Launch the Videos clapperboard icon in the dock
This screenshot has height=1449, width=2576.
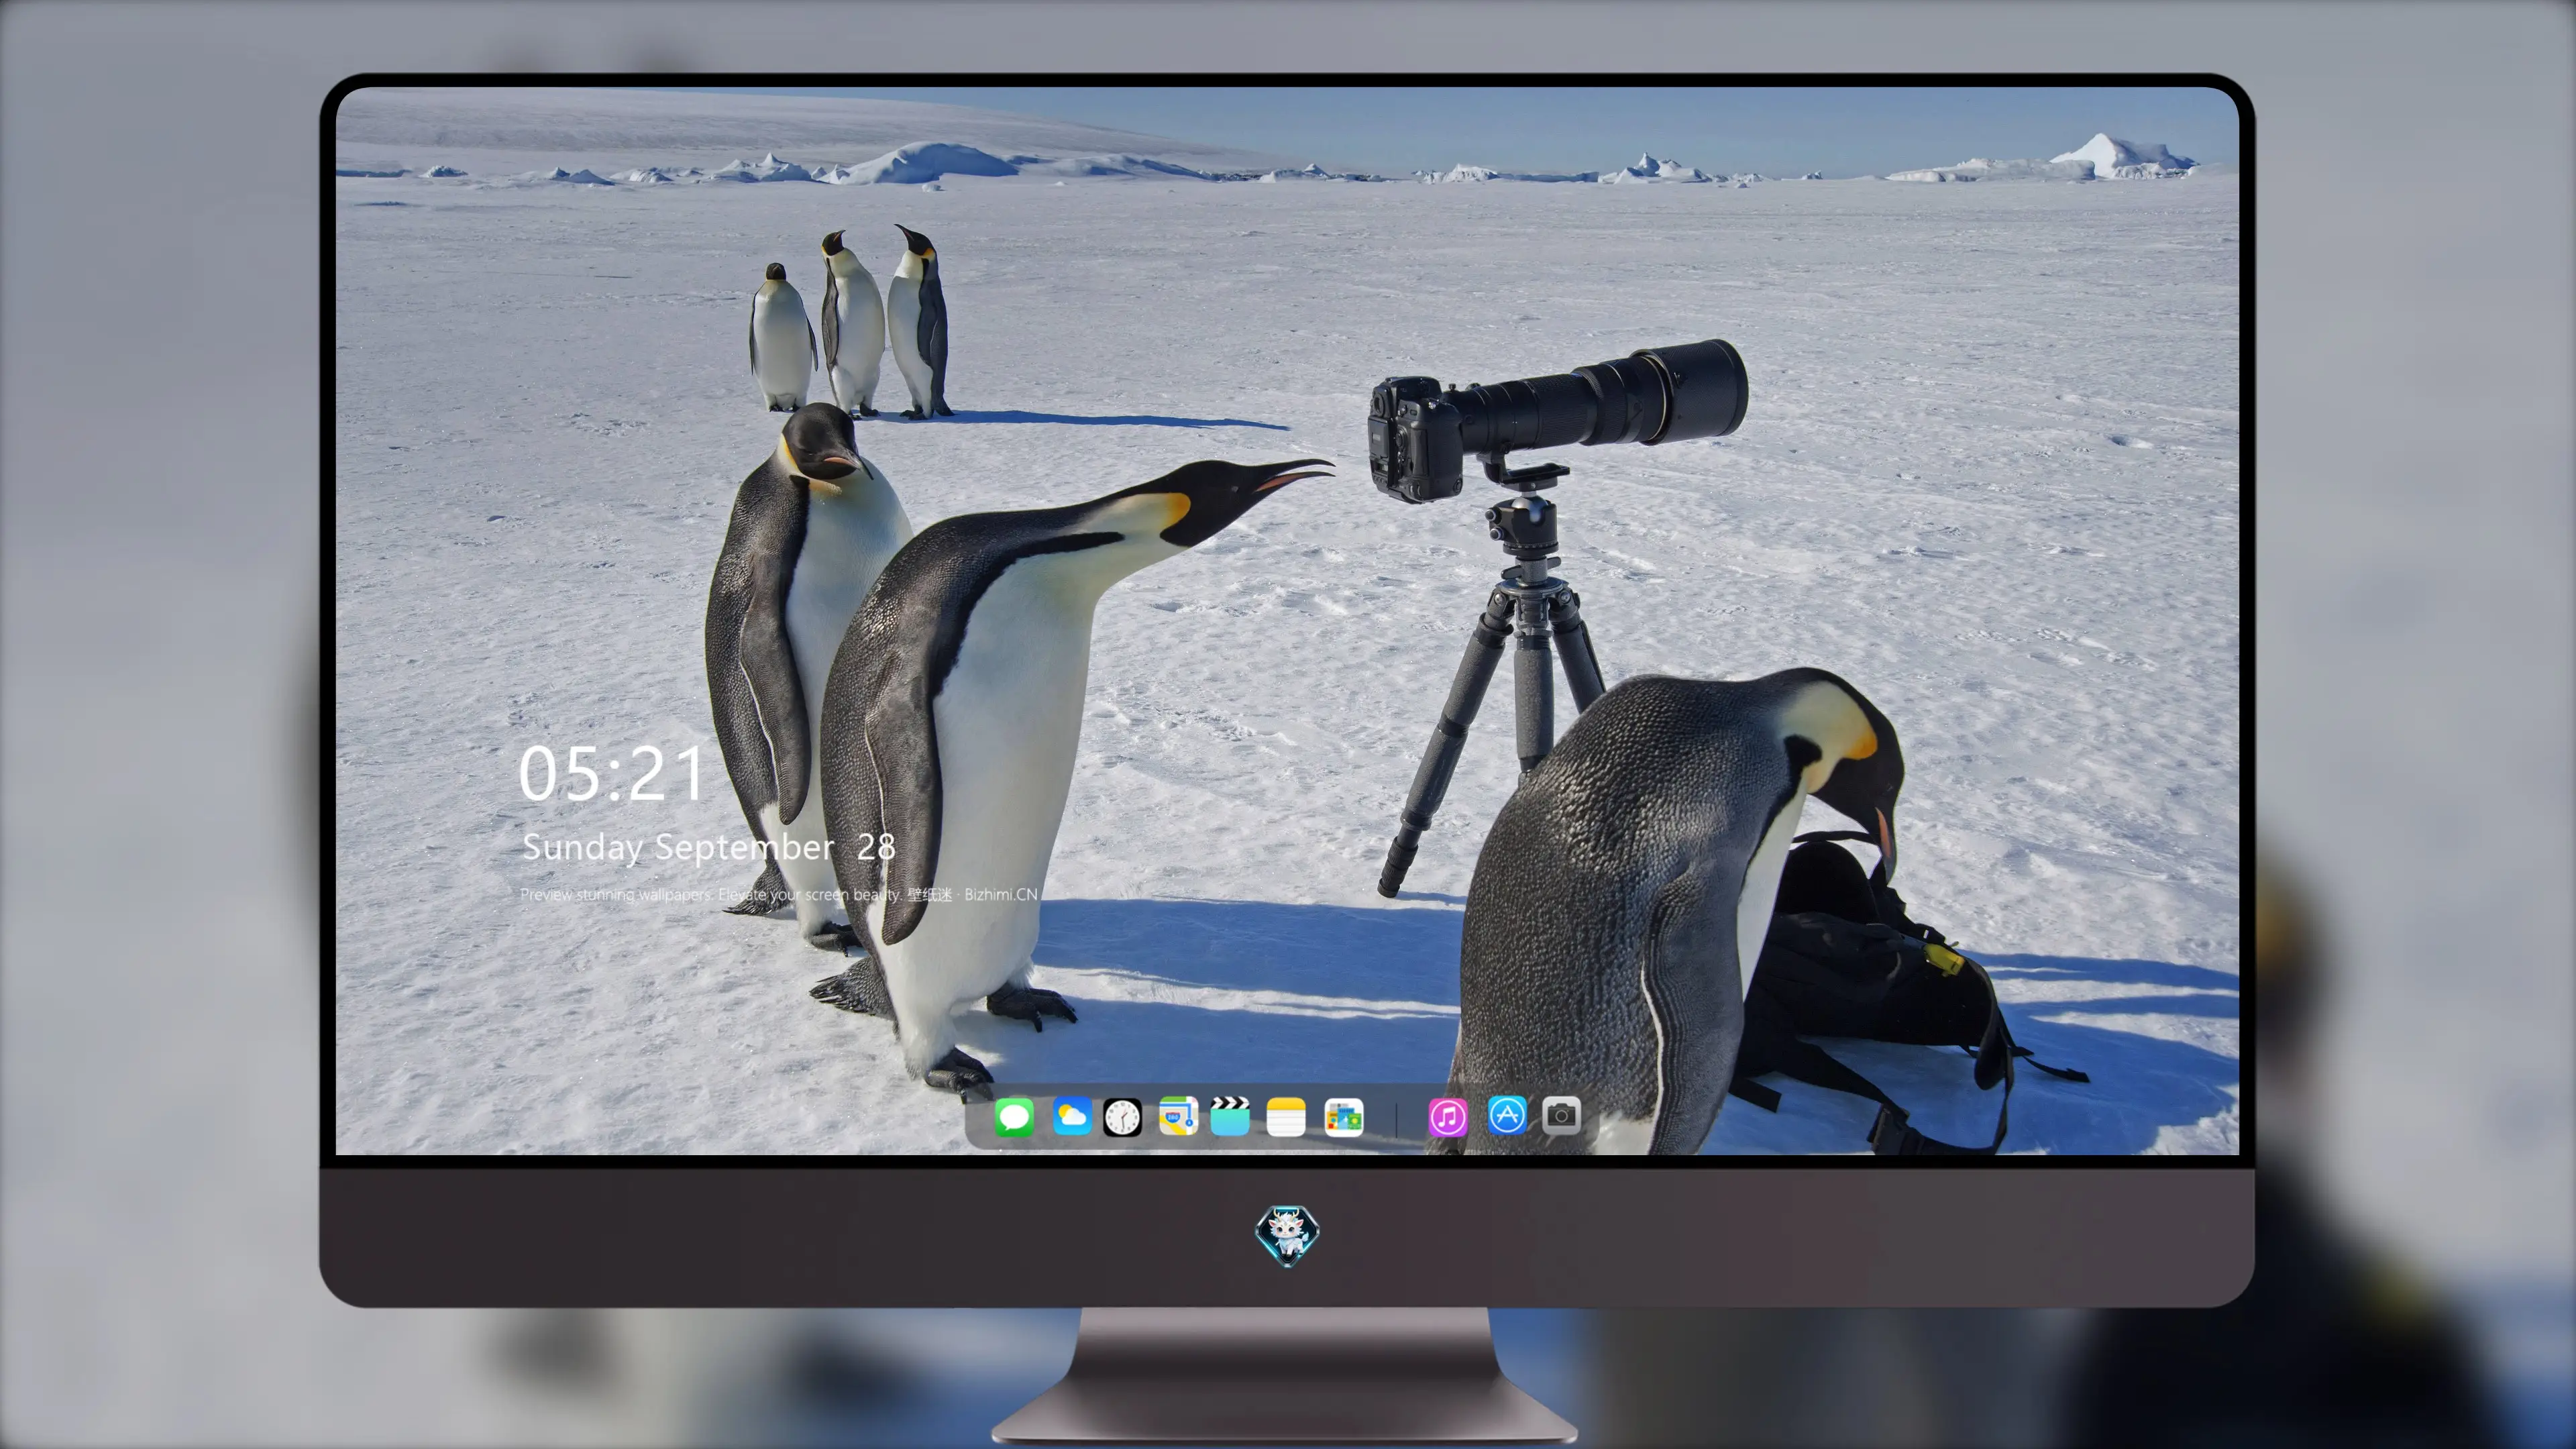(x=1230, y=1116)
